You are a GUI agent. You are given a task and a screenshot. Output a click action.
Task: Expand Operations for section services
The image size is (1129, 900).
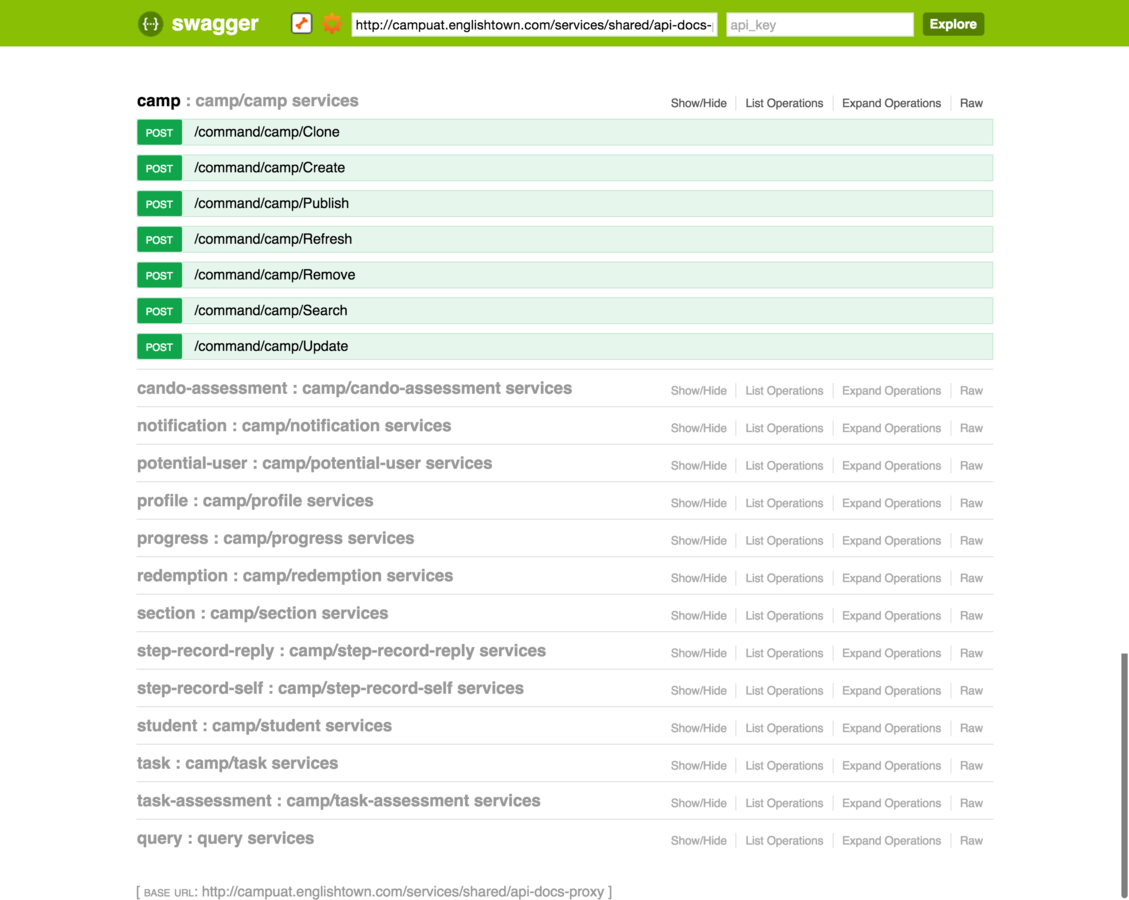[891, 615]
